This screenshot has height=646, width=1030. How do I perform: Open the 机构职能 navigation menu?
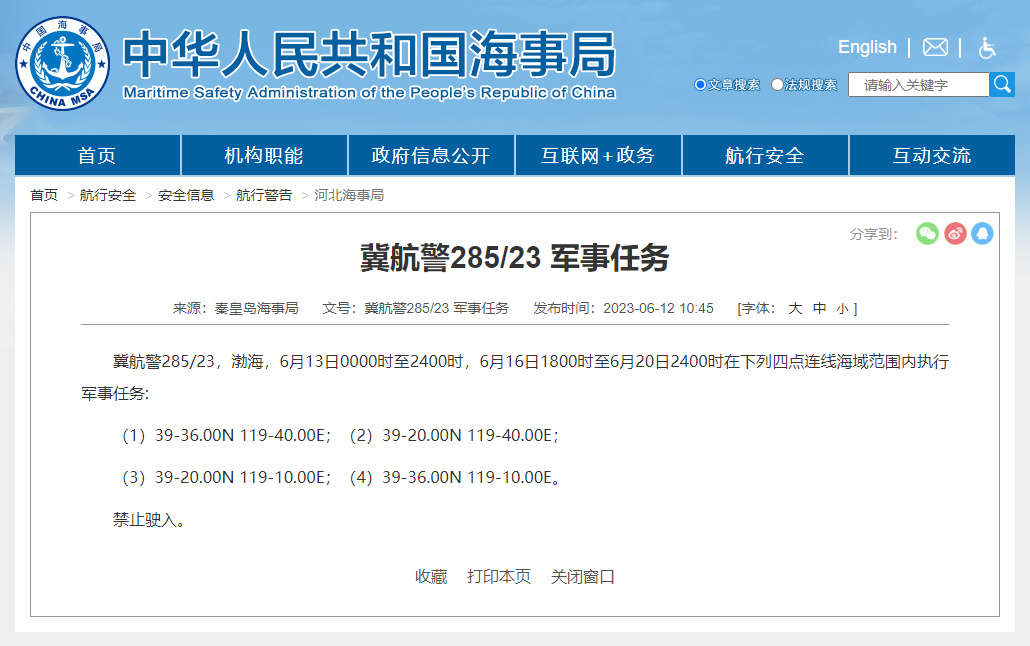click(264, 156)
